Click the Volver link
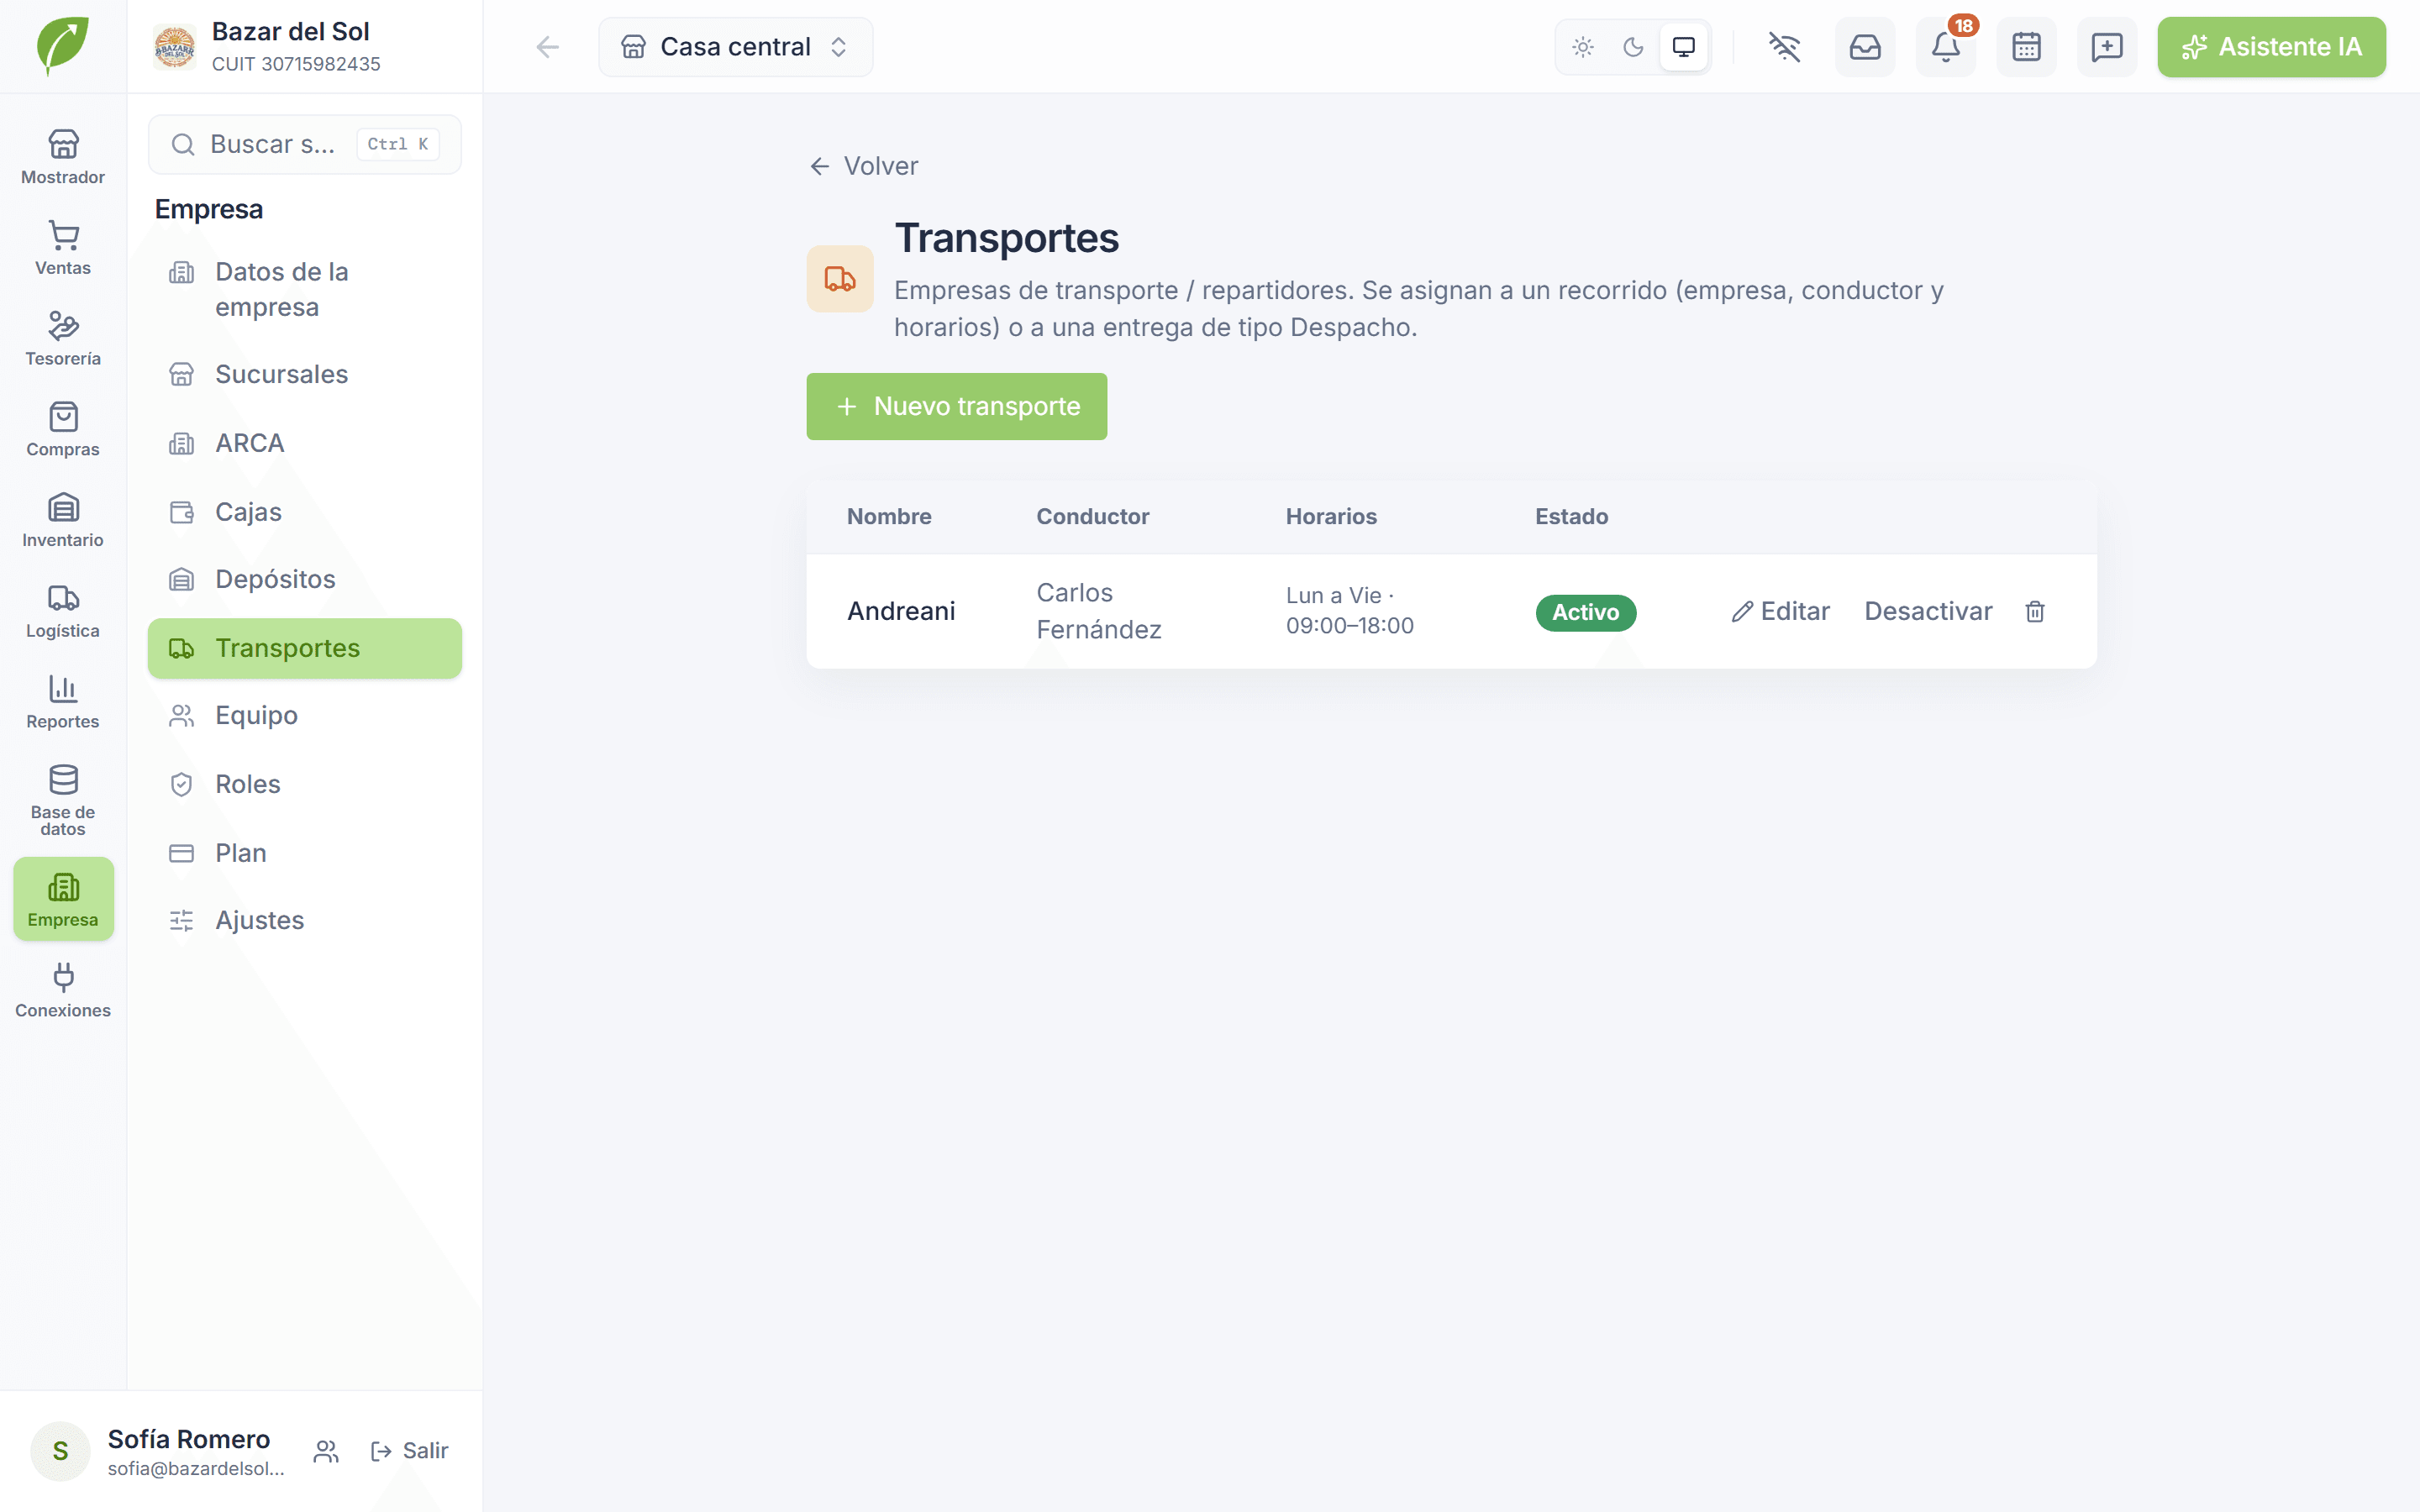2420x1512 pixels. tap(864, 166)
